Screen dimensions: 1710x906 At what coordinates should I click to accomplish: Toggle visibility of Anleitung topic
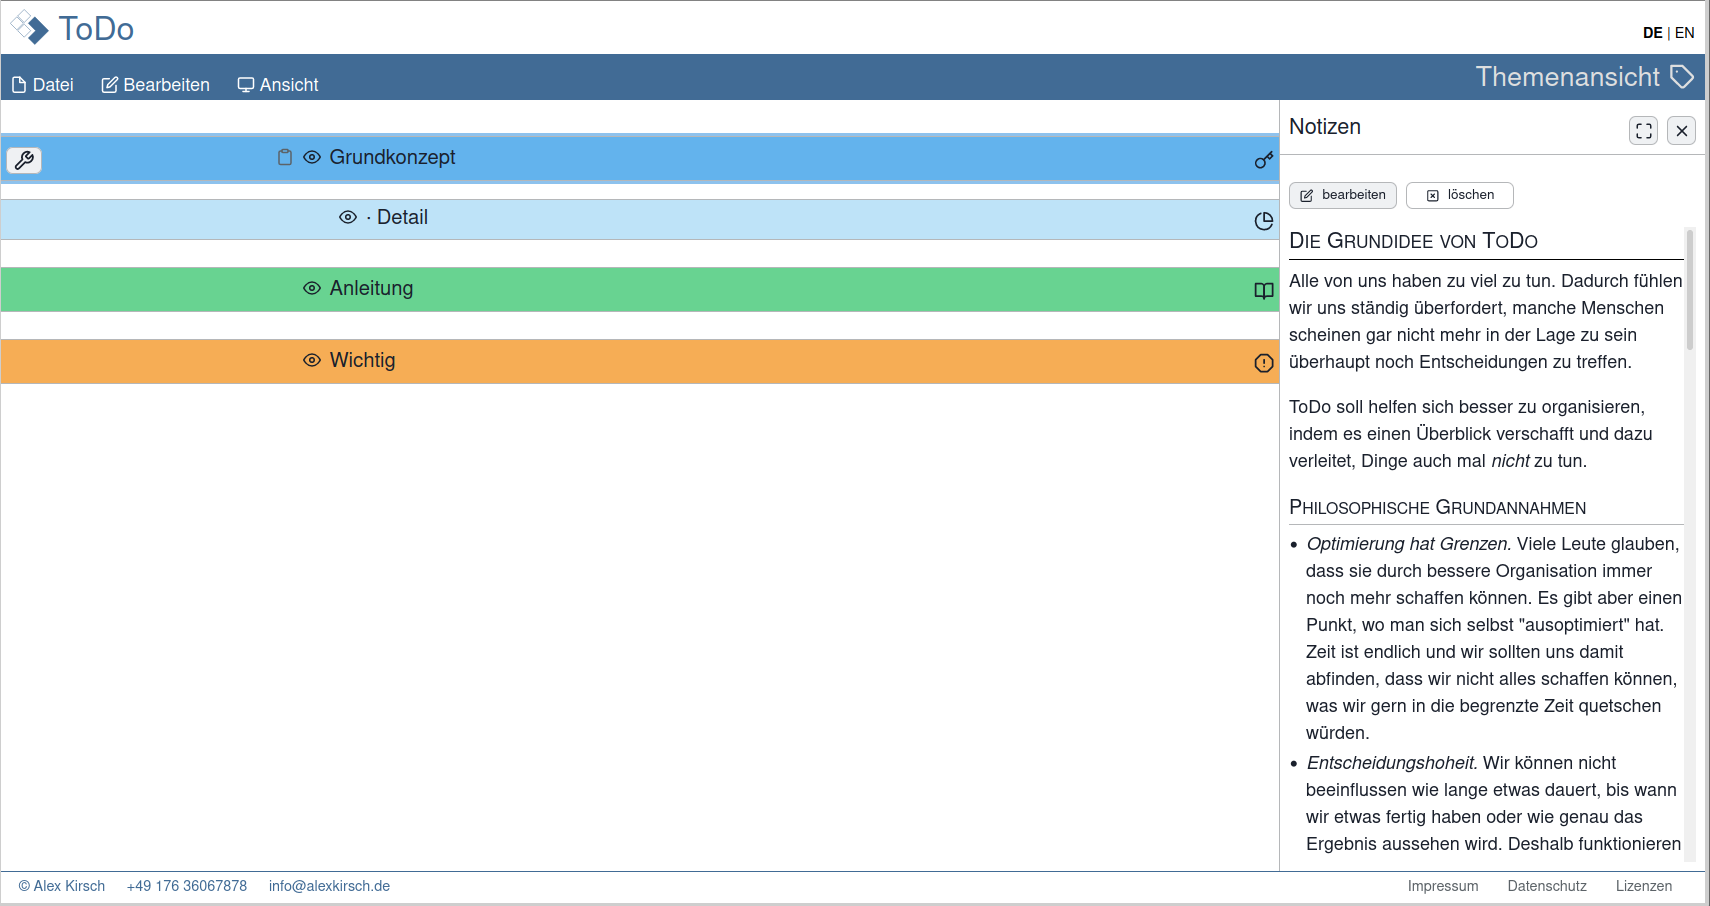coord(312,288)
